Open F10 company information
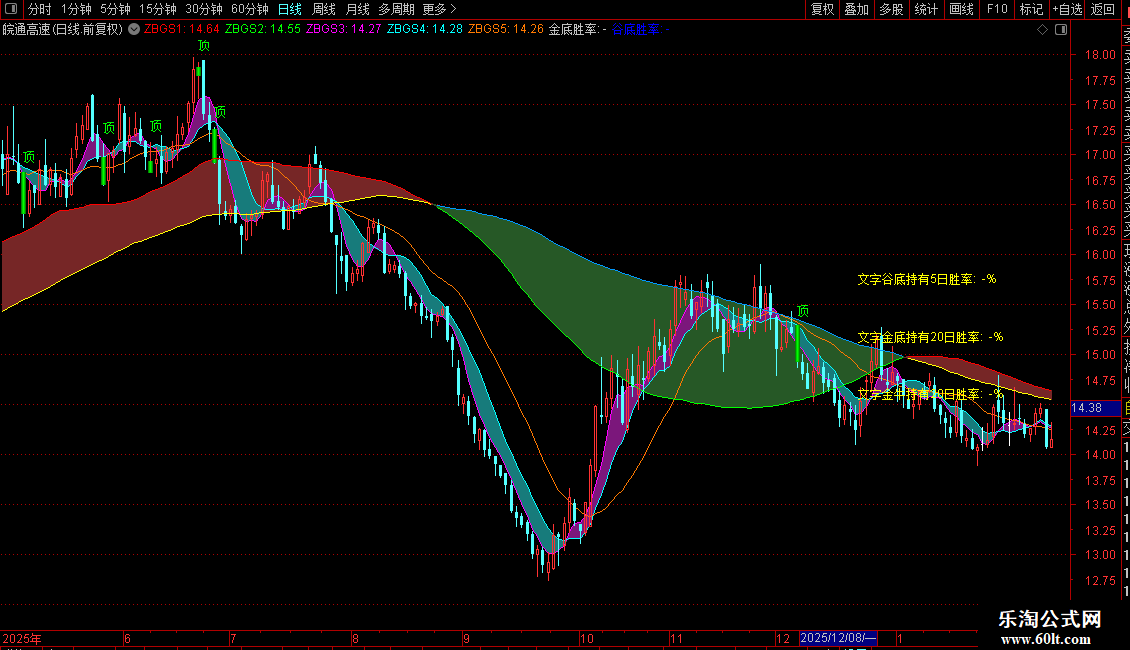The width and height of the screenshot is (1130, 650). (997, 9)
